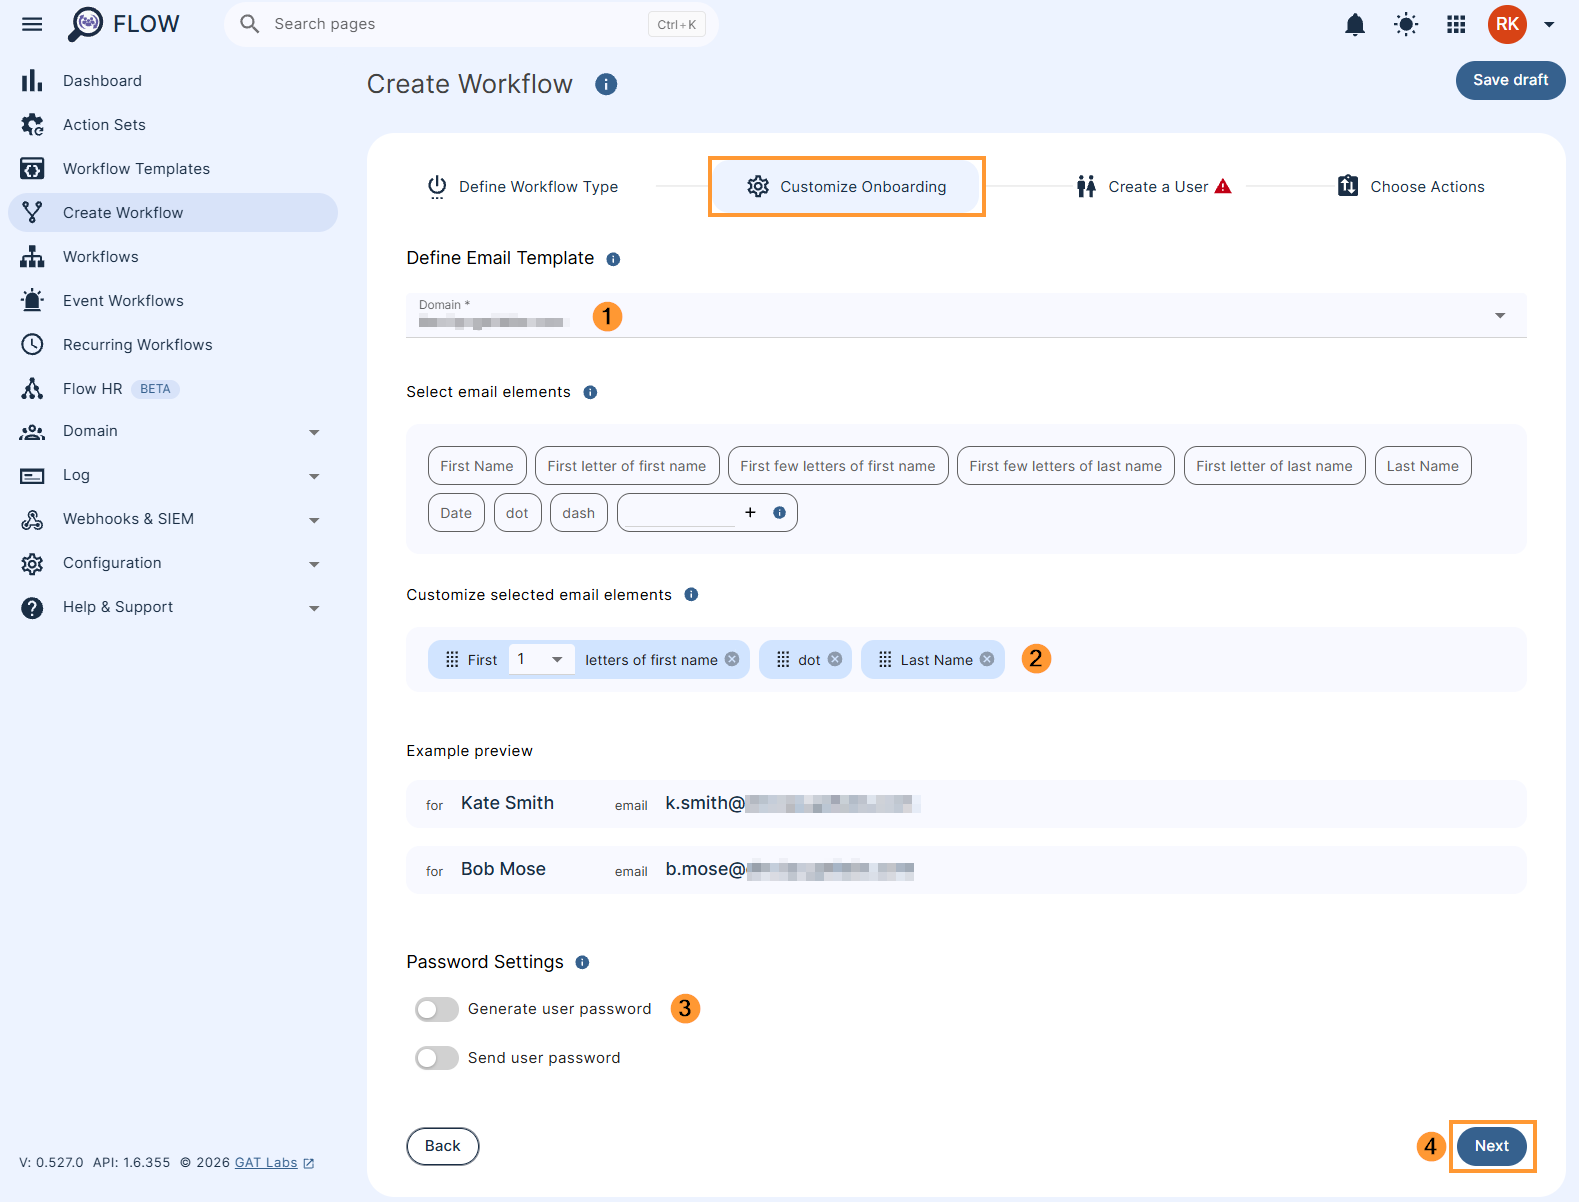The image size is (1579, 1202).
Task: Add Last Name email element
Action: (x=1423, y=466)
